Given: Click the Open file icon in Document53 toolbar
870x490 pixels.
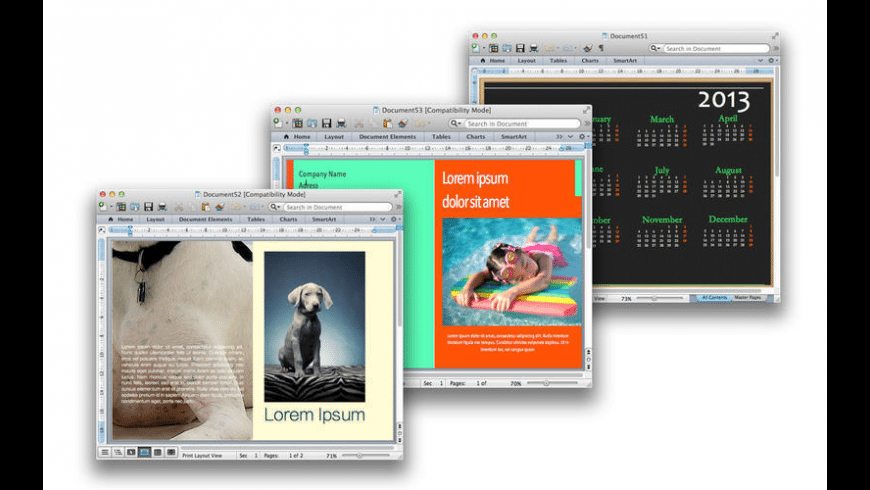Looking at the screenshot, I should (312, 123).
